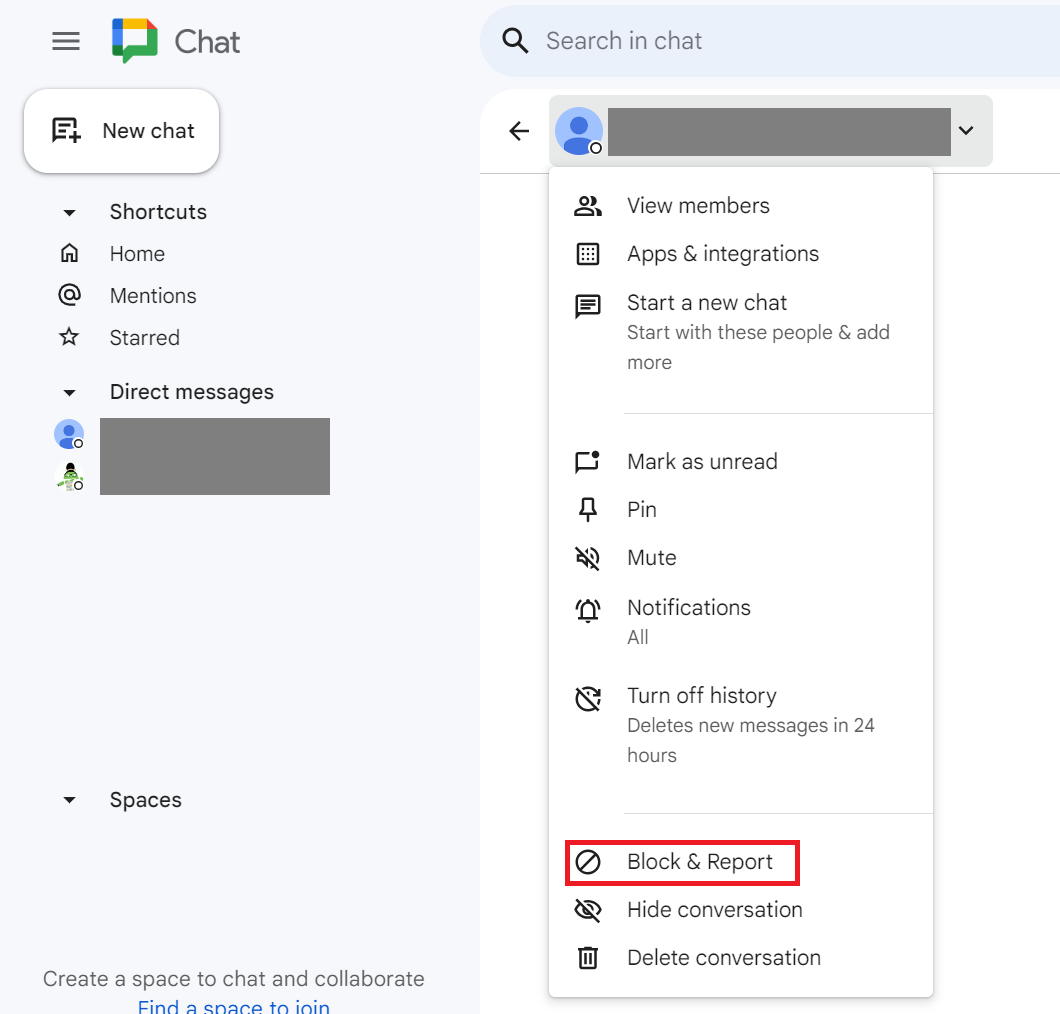Image resolution: width=1060 pixels, height=1014 pixels.
Task: Select Start a new chat option
Action: tap(741, 332)
